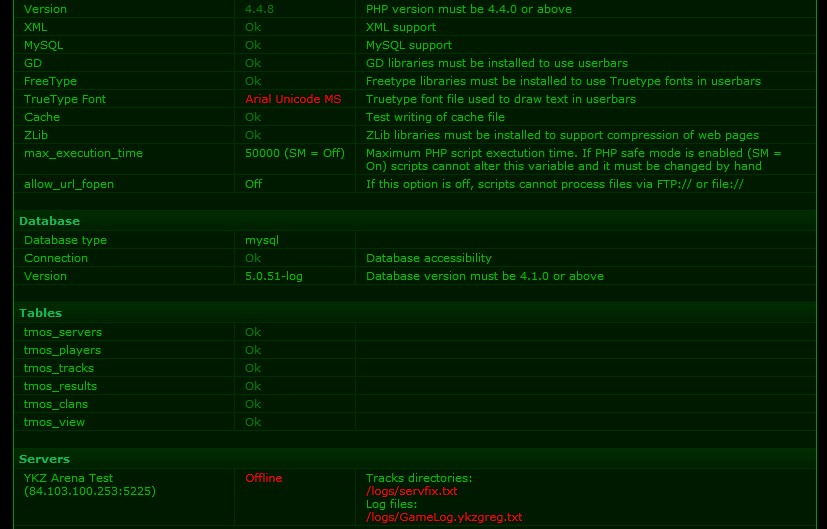Click the Database version must be 4.1.0 text

pyautogui.click(x=485, y=276)
